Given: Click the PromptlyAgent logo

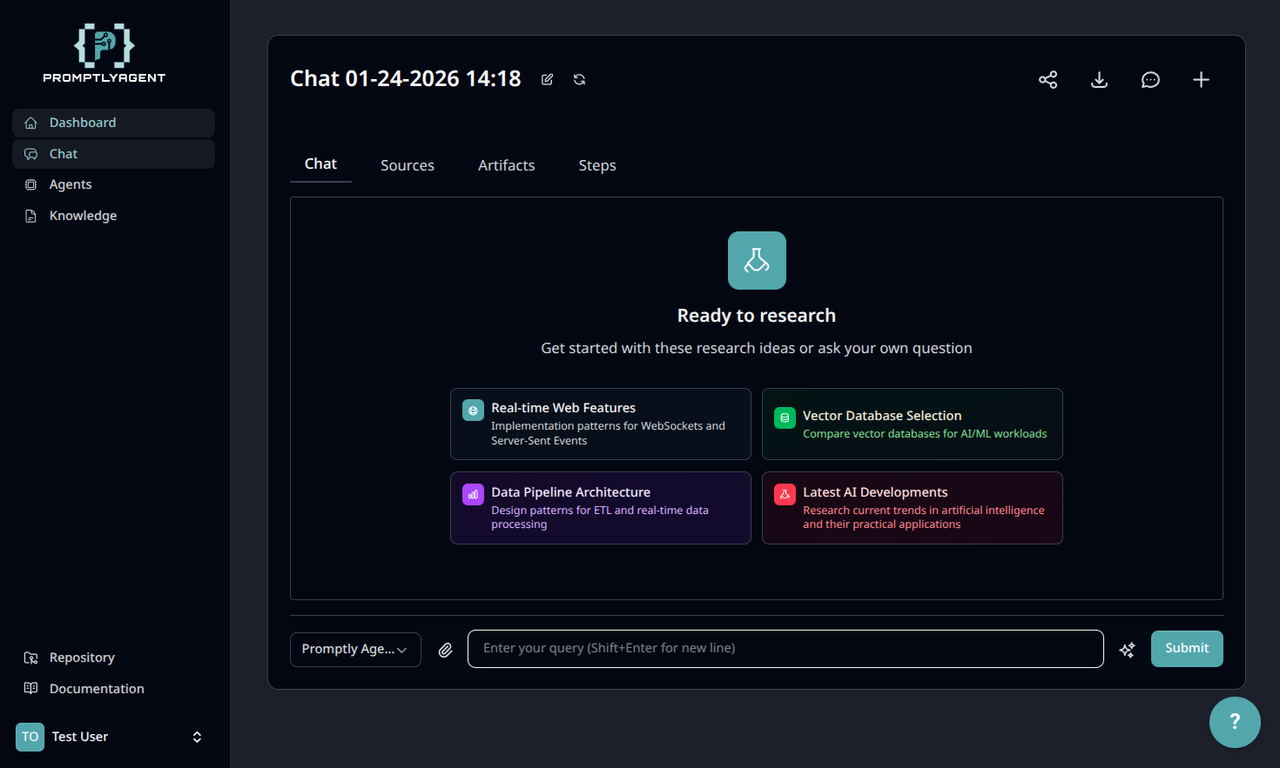Looking at the screenshot, I should [x=104, y=53].
